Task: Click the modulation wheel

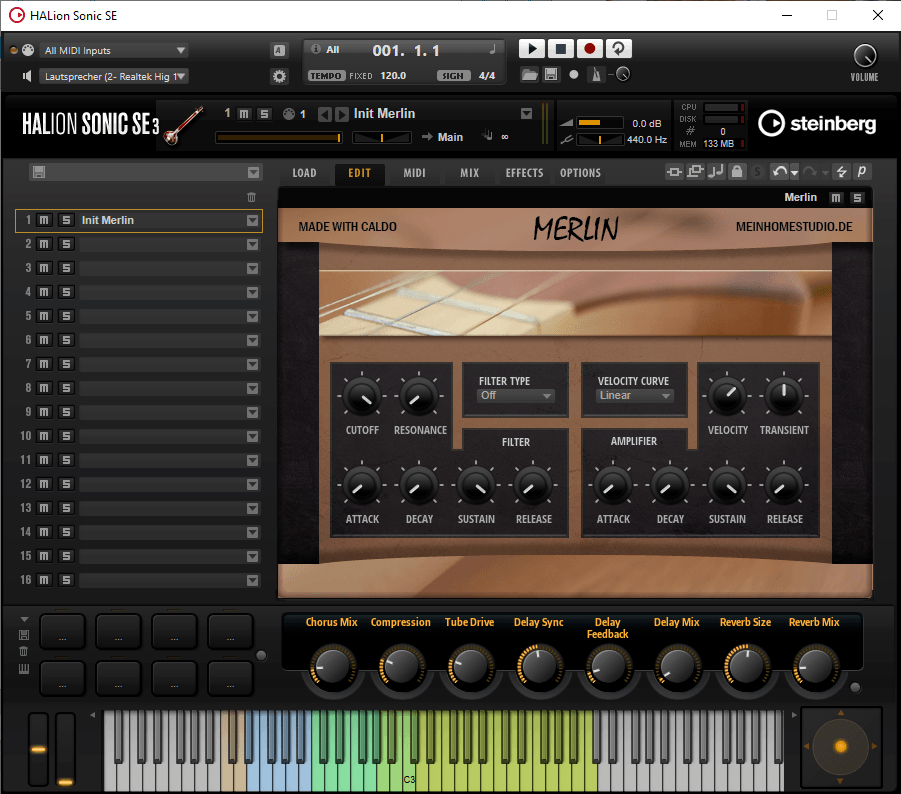Action: (x=65, y=749)
